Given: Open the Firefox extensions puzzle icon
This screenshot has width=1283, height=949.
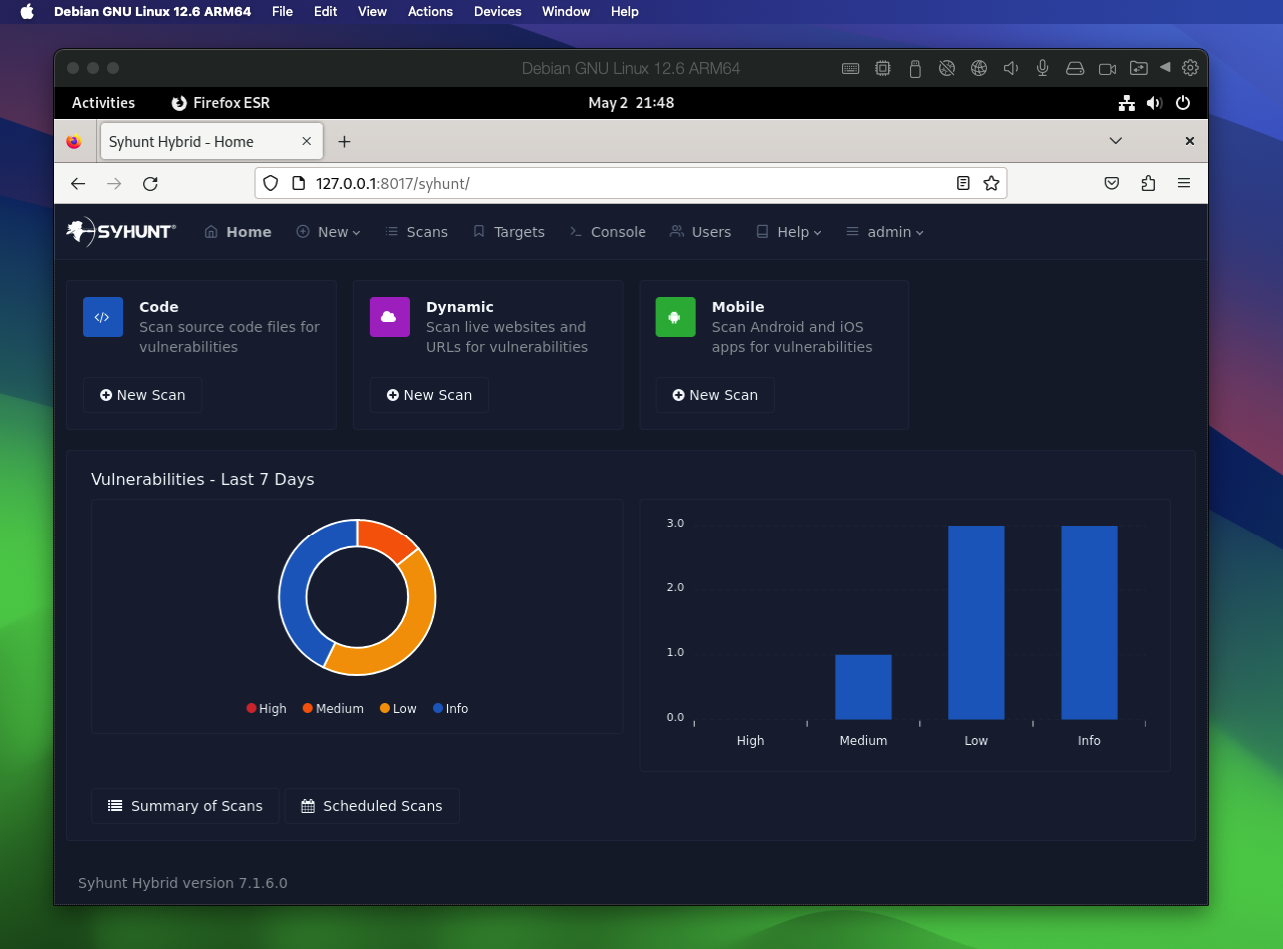Looking at the screenshot, I should pyautogui.click(x=1148, y=184).
